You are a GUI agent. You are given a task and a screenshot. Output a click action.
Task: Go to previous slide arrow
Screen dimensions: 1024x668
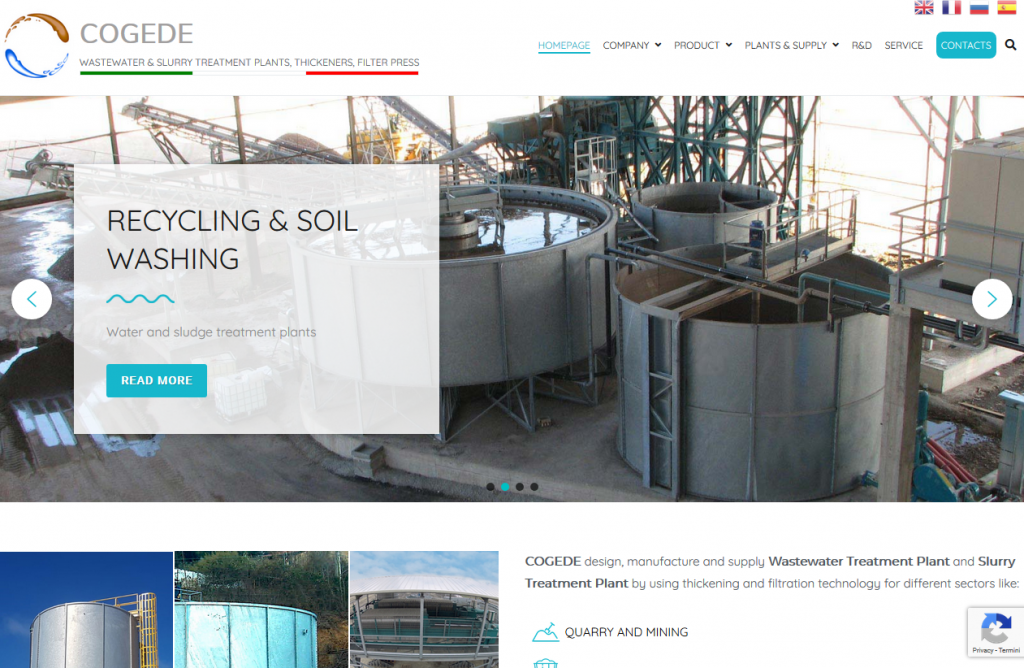[31, 299]
